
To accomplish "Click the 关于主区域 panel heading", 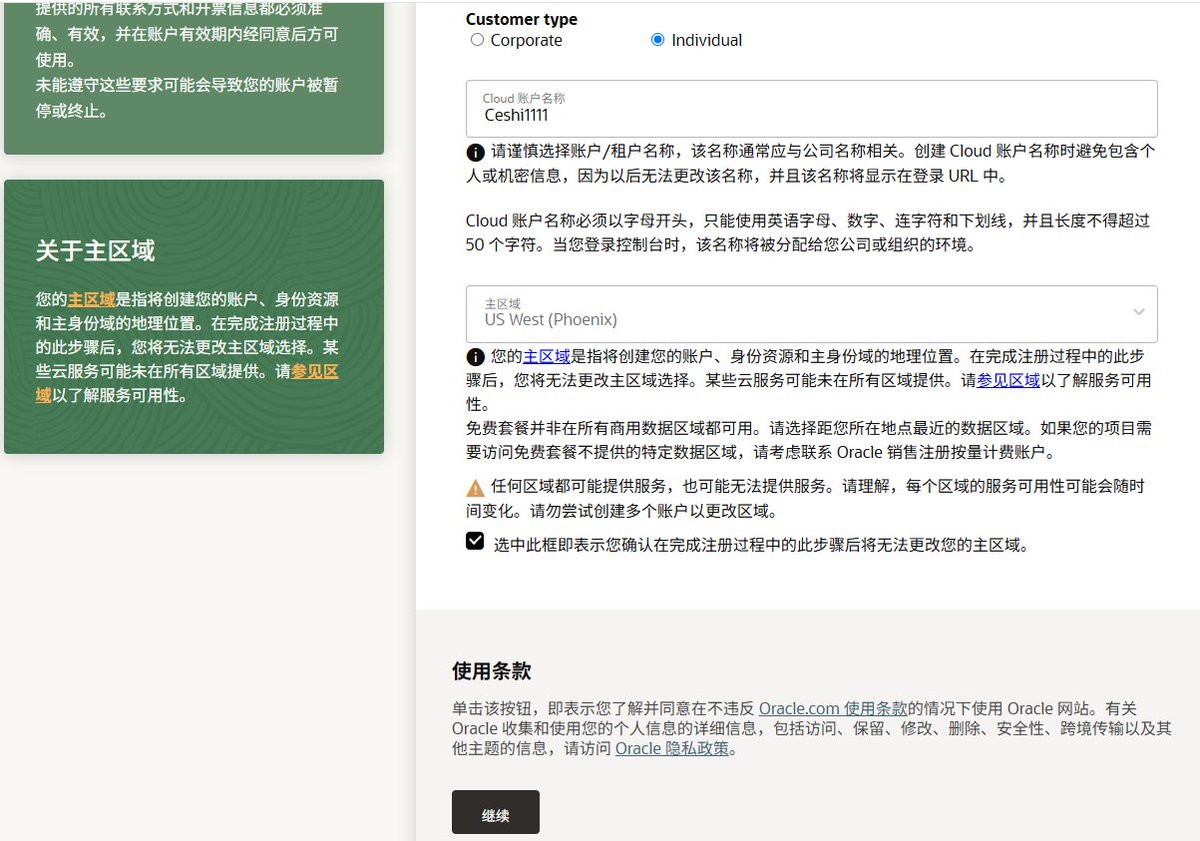I will point(95,250).
